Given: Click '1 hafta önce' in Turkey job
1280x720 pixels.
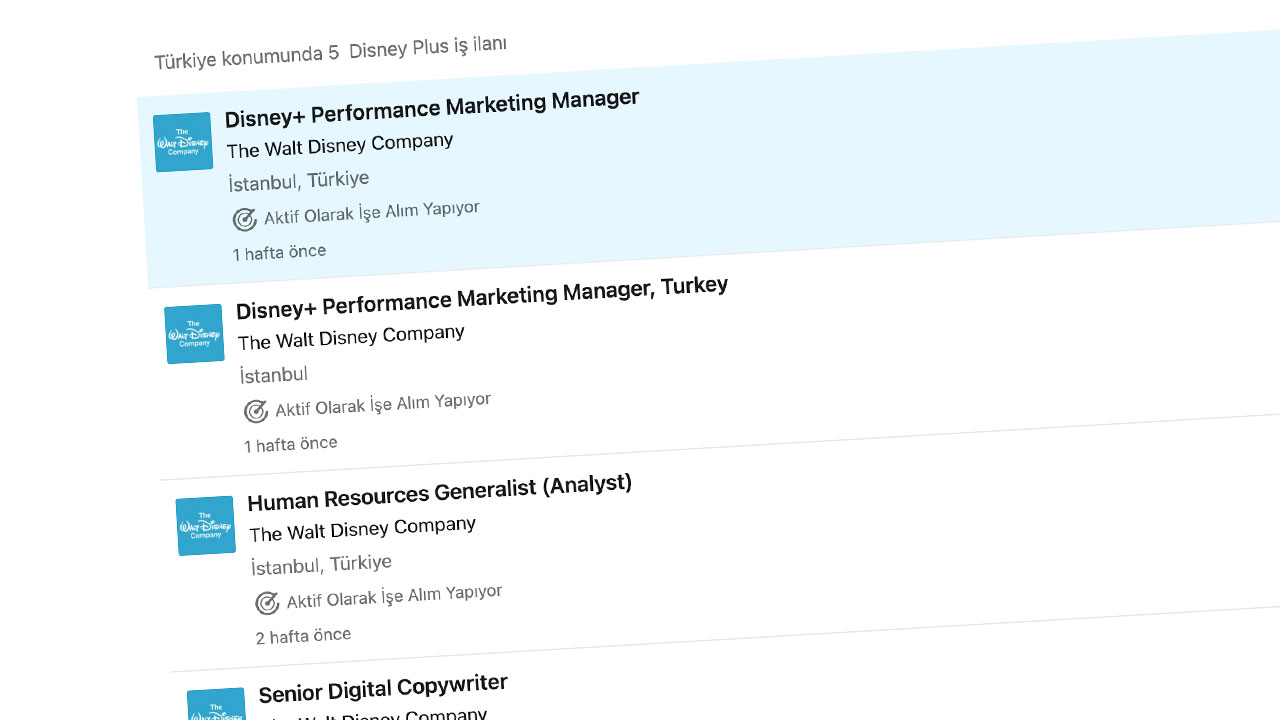Looking at the screenshot, I should point(291,444).
